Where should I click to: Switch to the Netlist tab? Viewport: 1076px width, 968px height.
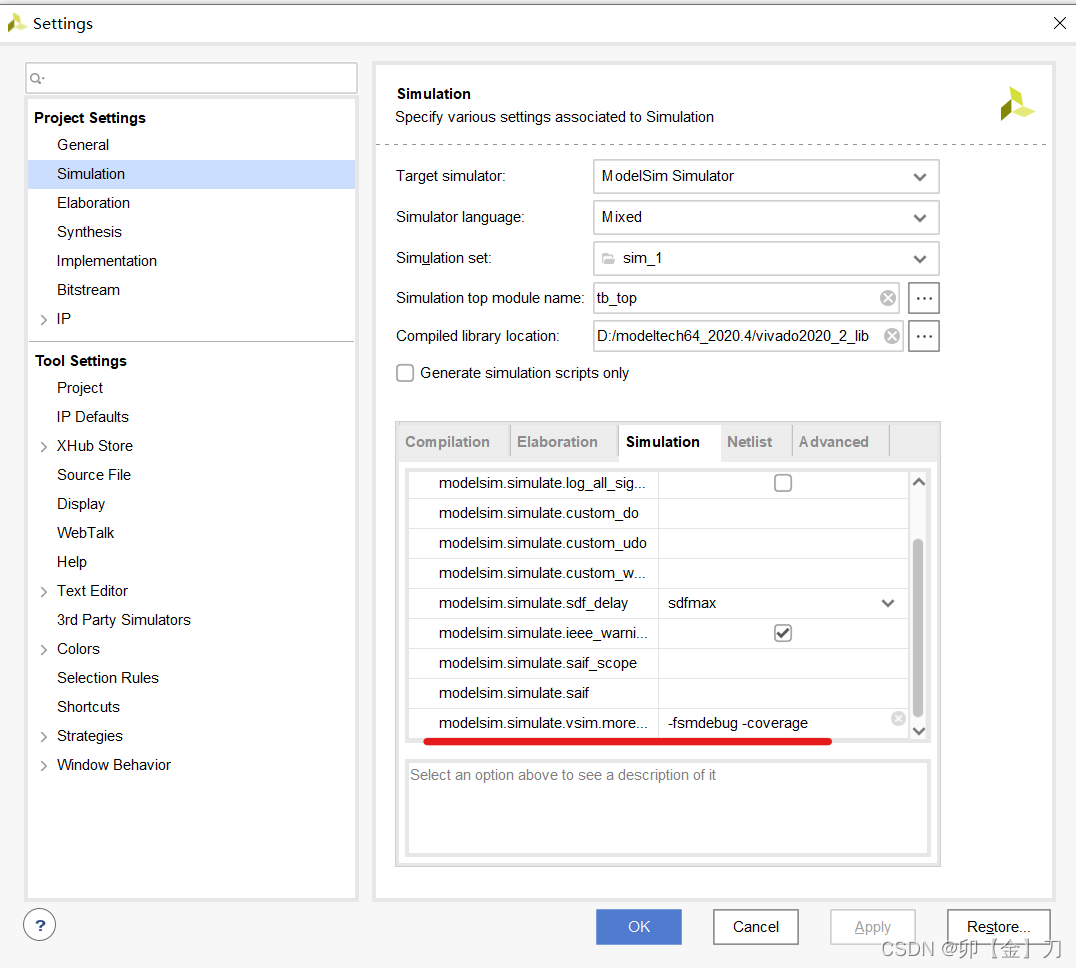(750, 441)
